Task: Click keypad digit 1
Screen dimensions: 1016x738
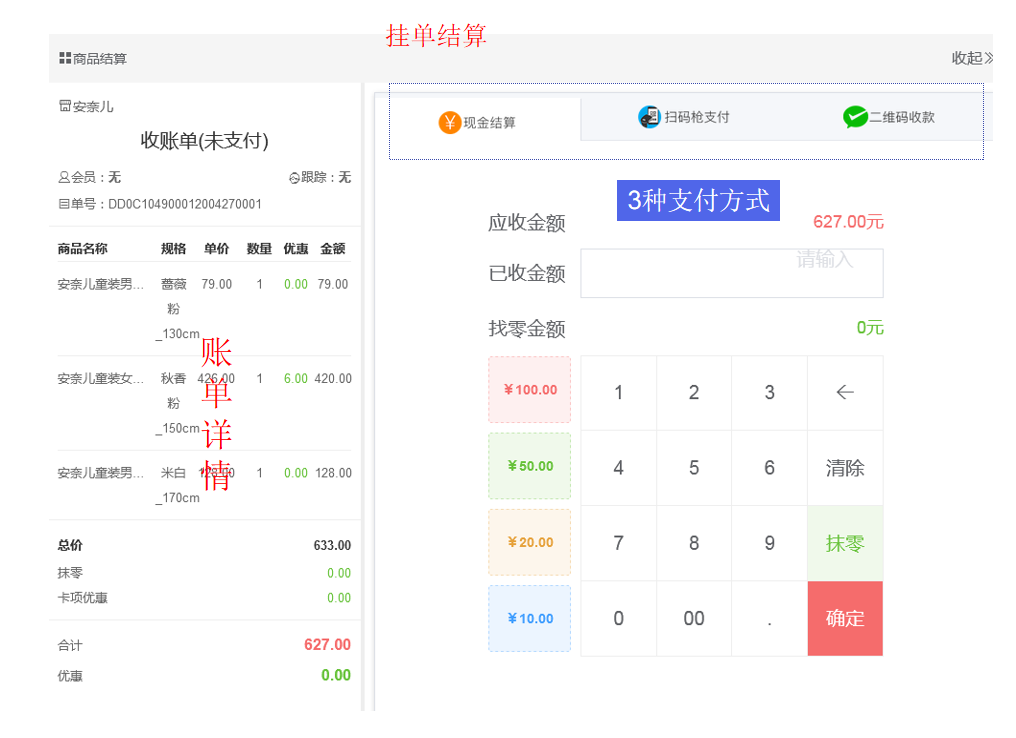Action: coord(619,393)
